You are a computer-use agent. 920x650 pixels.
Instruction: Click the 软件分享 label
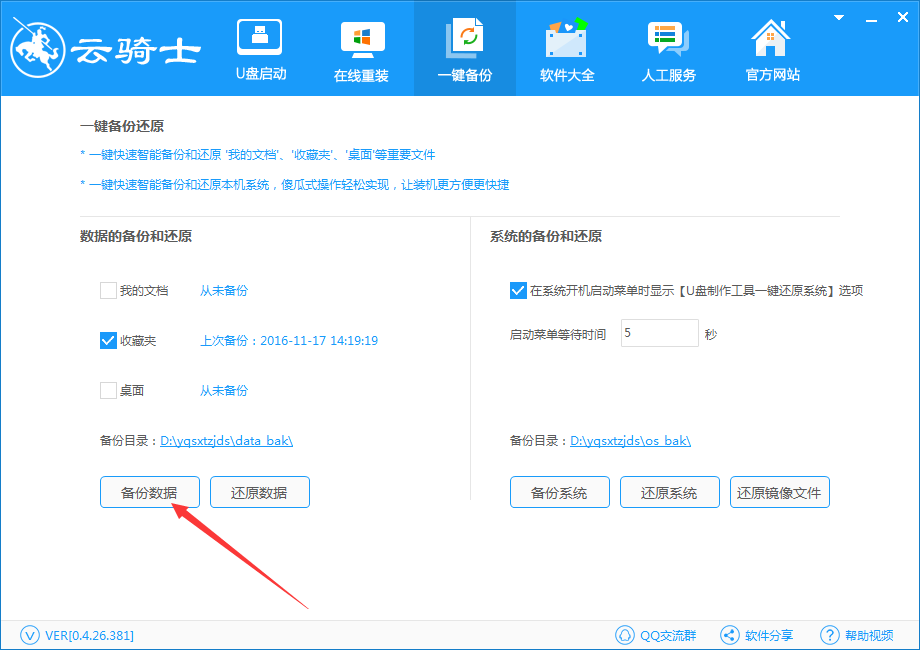[769, 635]
